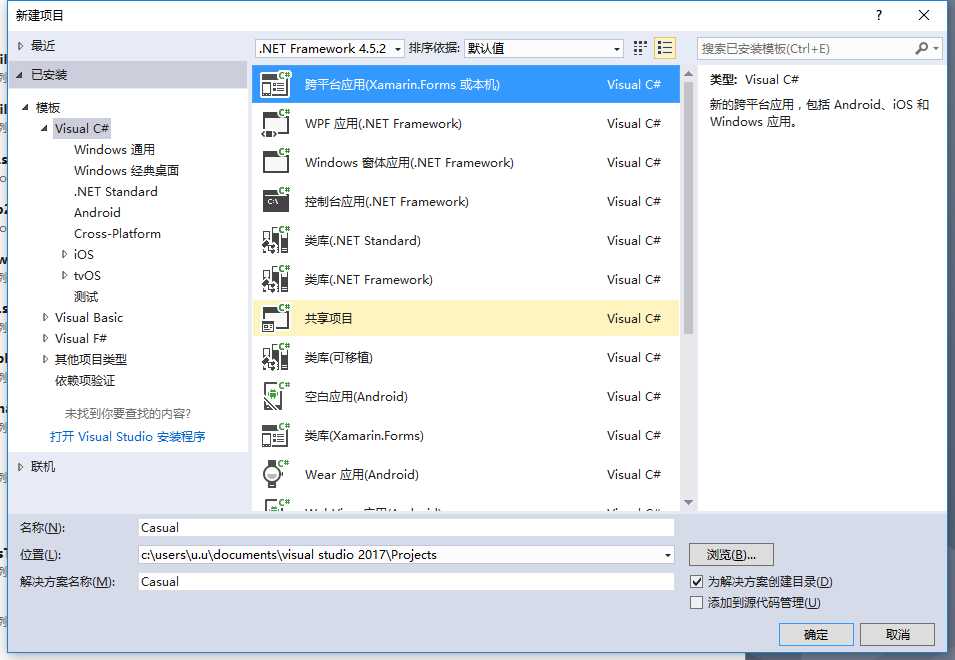The height and width of the screenshot is (660, 955).
Task: Select the 测试 (Test) category
Action: pos(86,297)
